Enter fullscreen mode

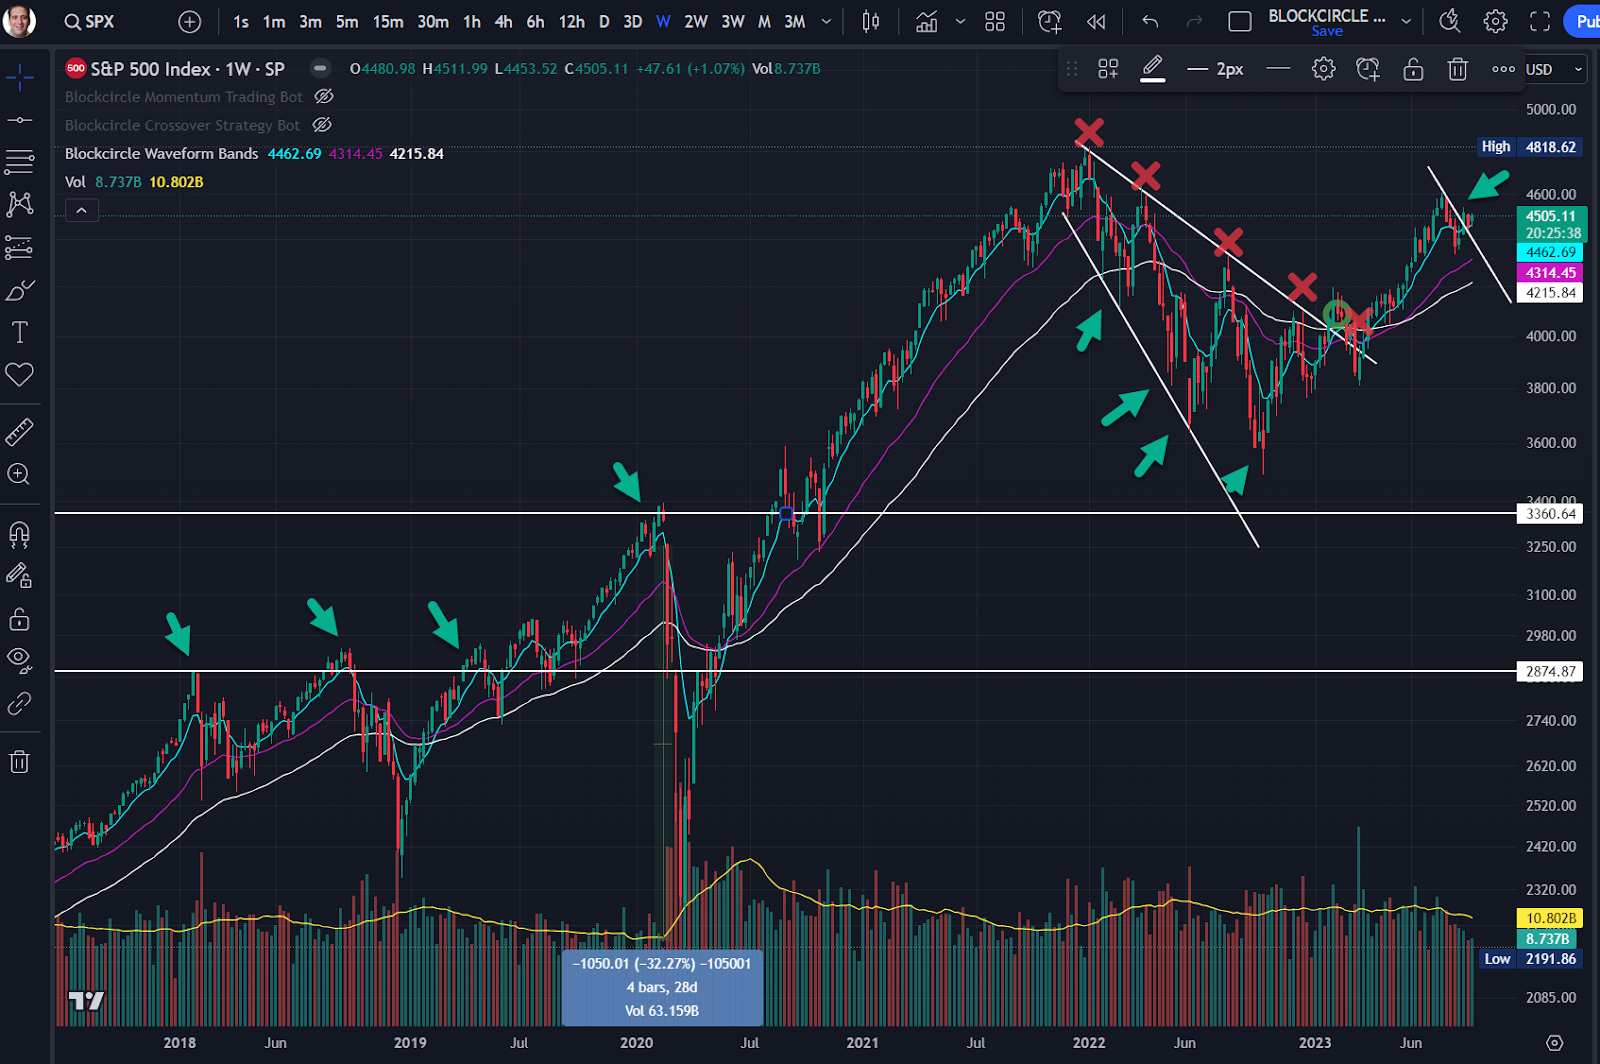click(1540, 21)
